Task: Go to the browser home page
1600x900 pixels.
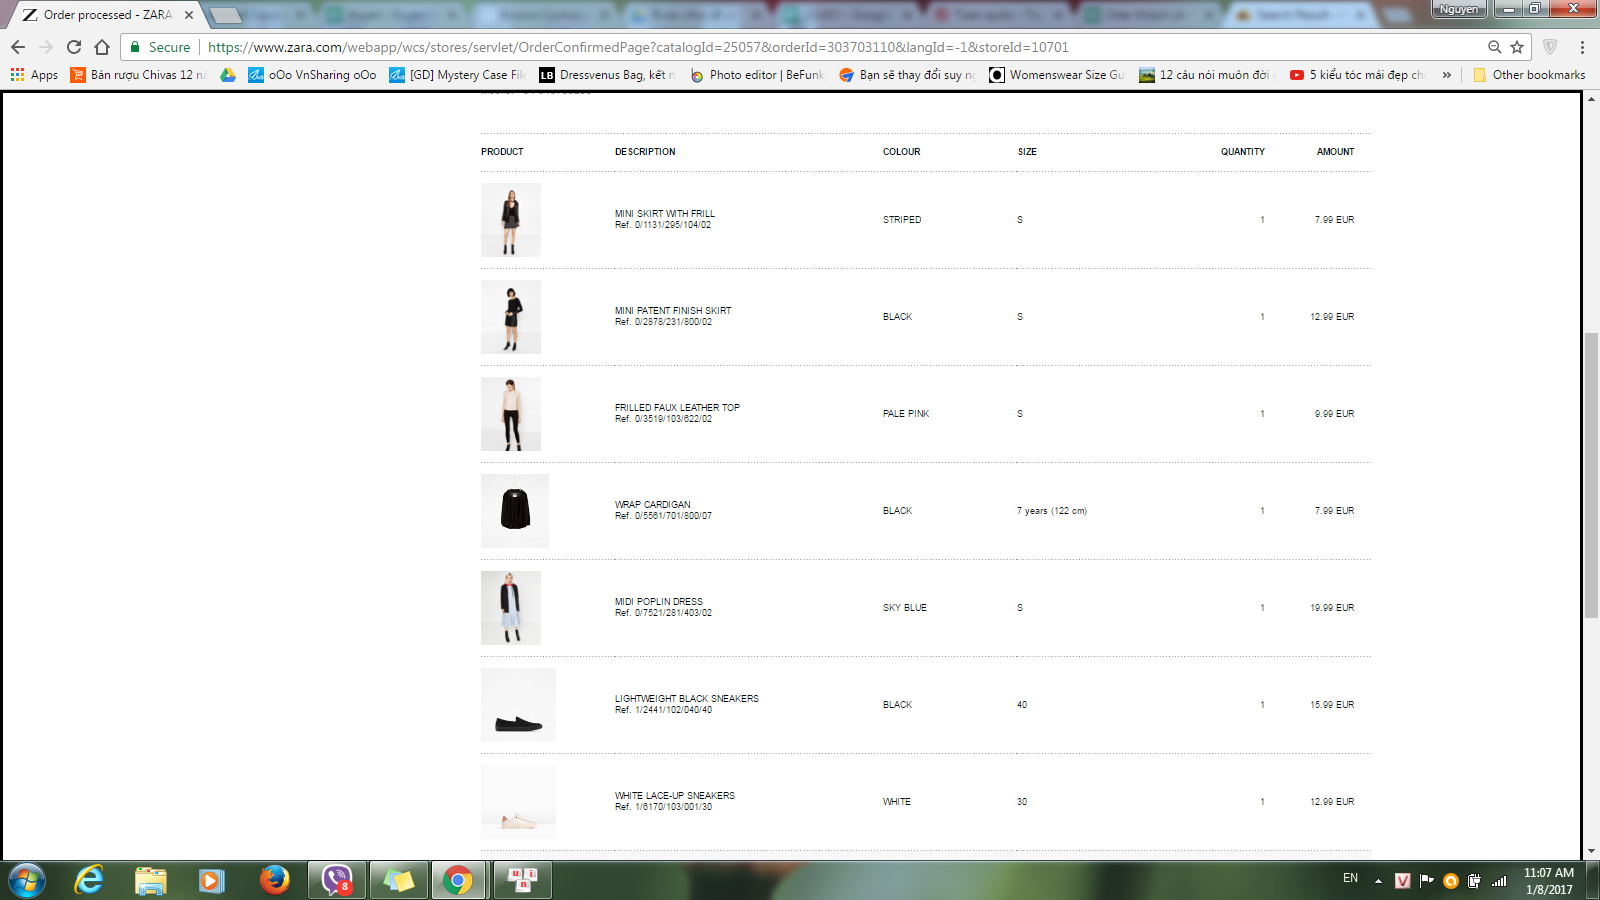Action: (x=102, y=47)
